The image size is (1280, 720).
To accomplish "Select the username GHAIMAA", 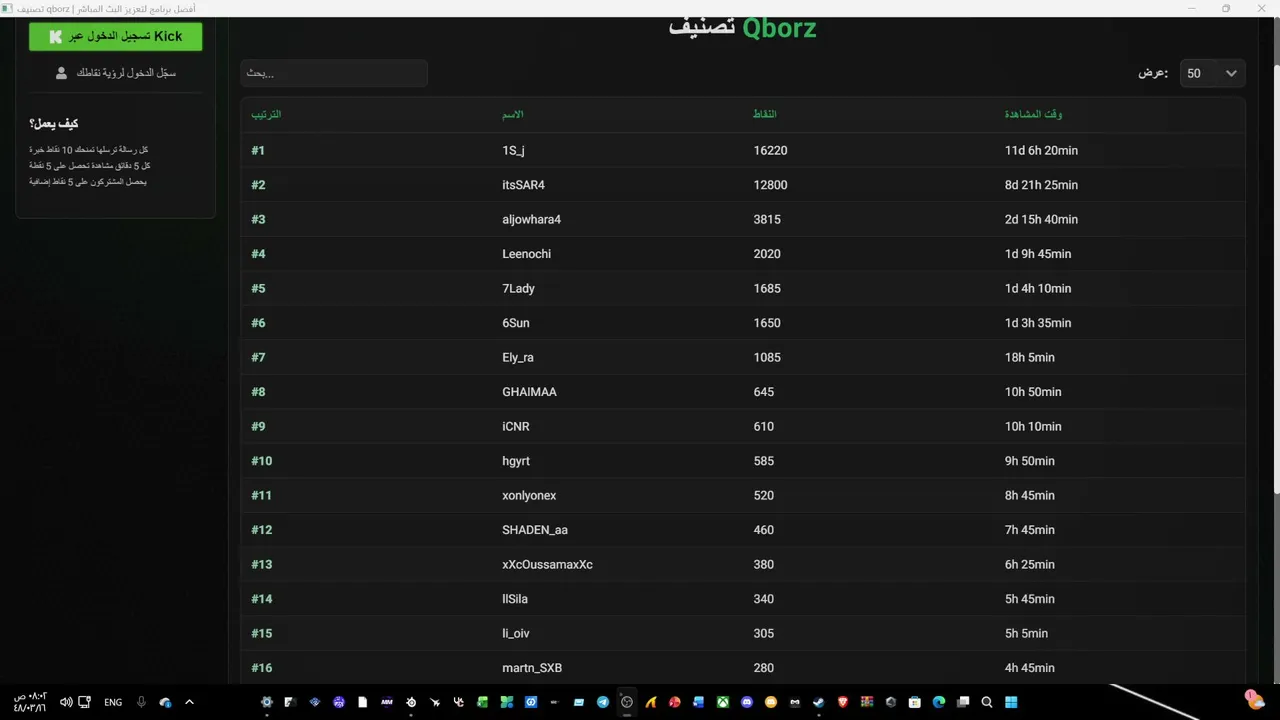I will [529, 392].
